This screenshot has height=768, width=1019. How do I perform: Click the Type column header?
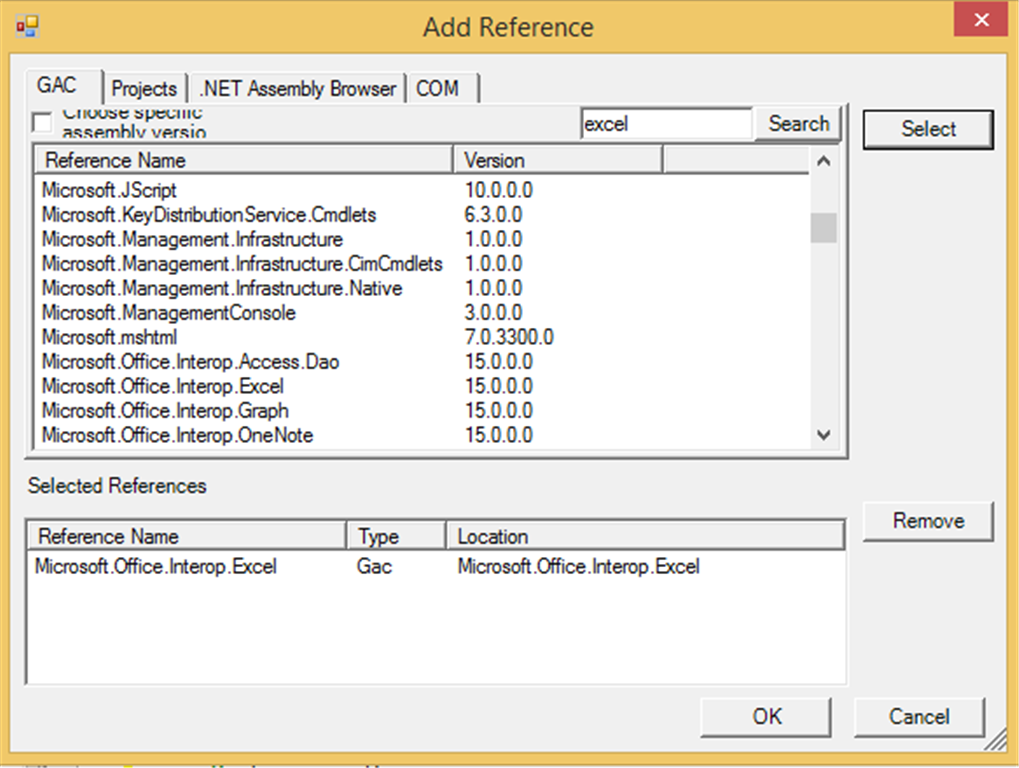(x=396, y=536)
